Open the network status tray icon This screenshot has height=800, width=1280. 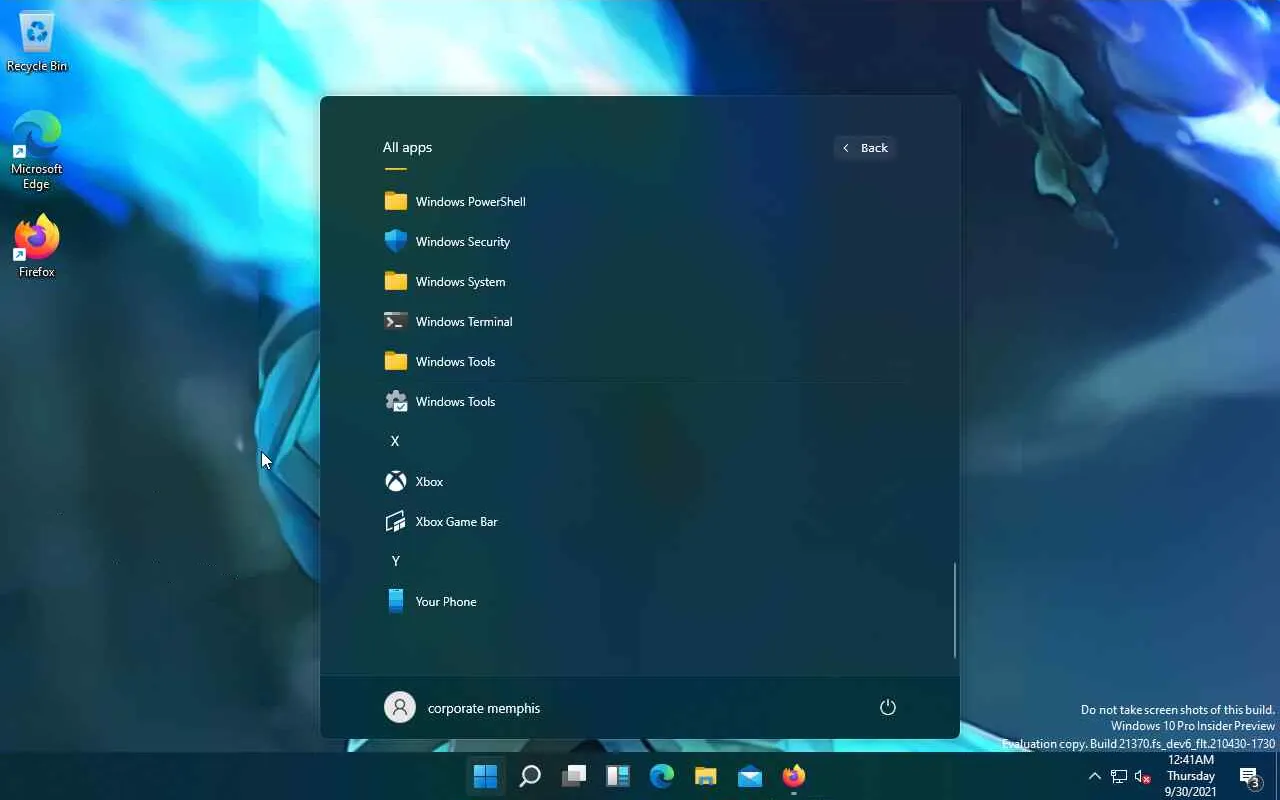[x=1119, y=776]
